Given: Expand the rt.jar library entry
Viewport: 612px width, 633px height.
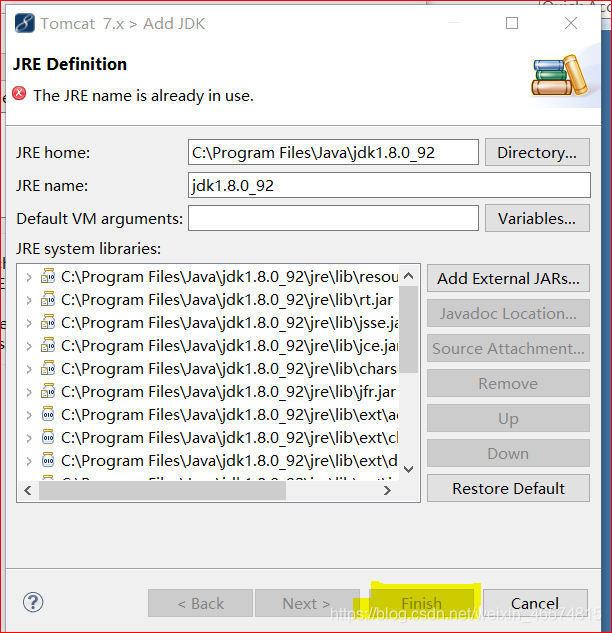Looking at the screenshot, I should pyautogui.click(x=29, y=300).
